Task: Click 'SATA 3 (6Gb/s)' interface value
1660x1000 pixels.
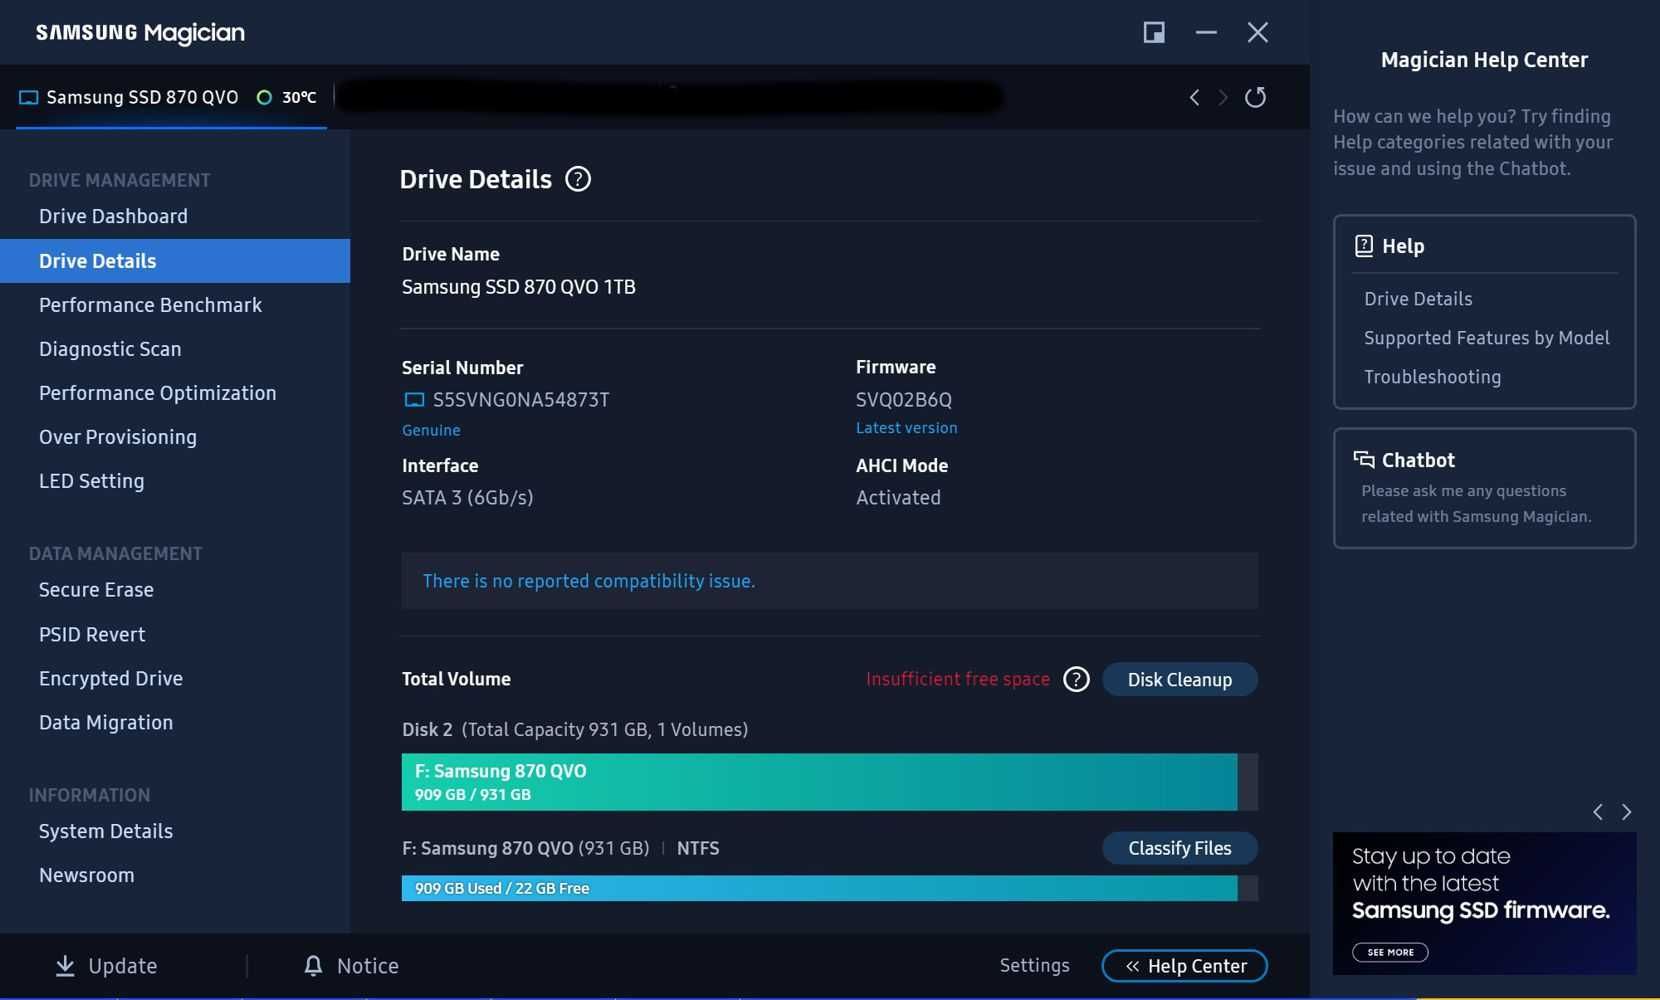Action: pyautogui.click(x=467, y=498)
